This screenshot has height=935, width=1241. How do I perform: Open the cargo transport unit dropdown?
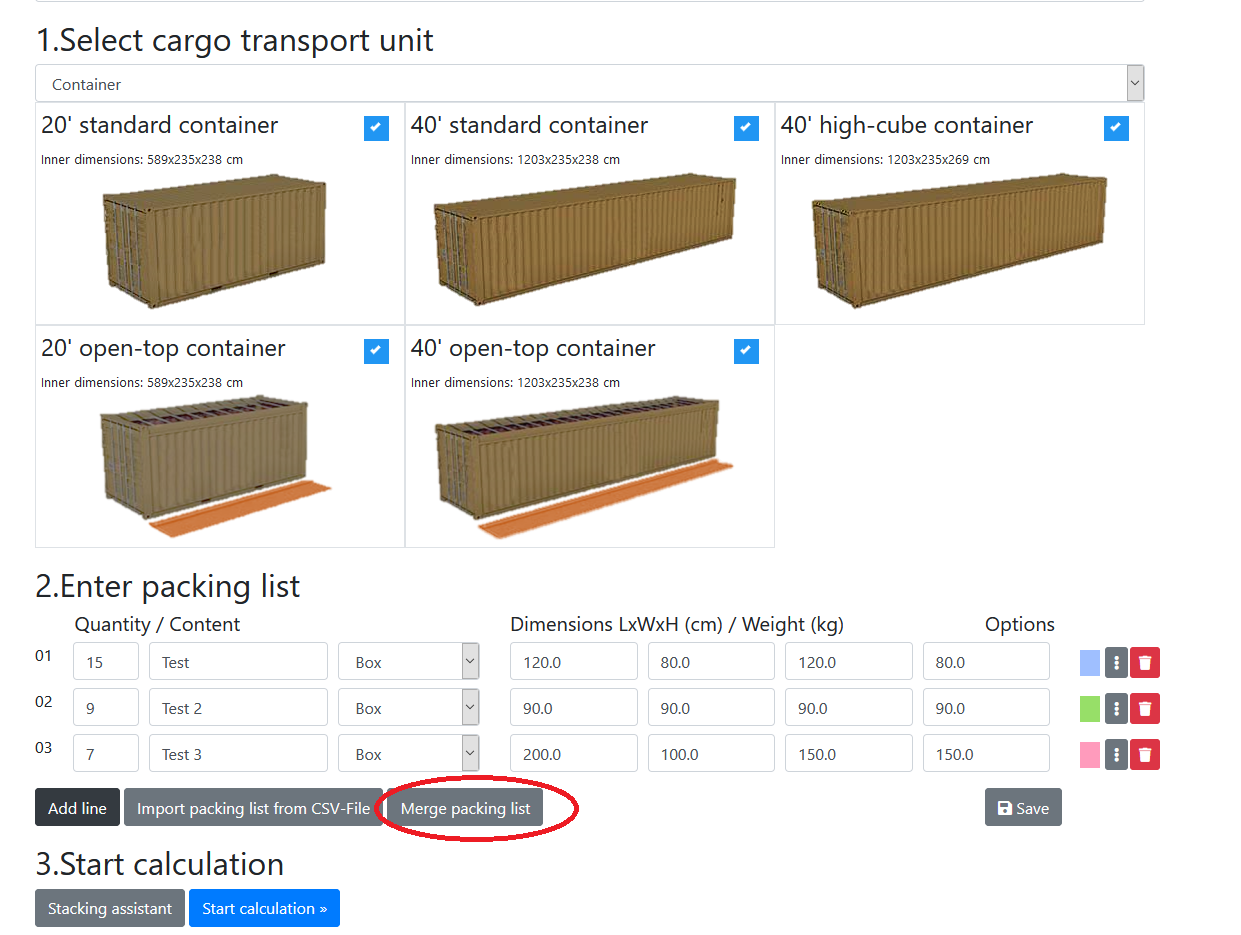pos(589,84)
